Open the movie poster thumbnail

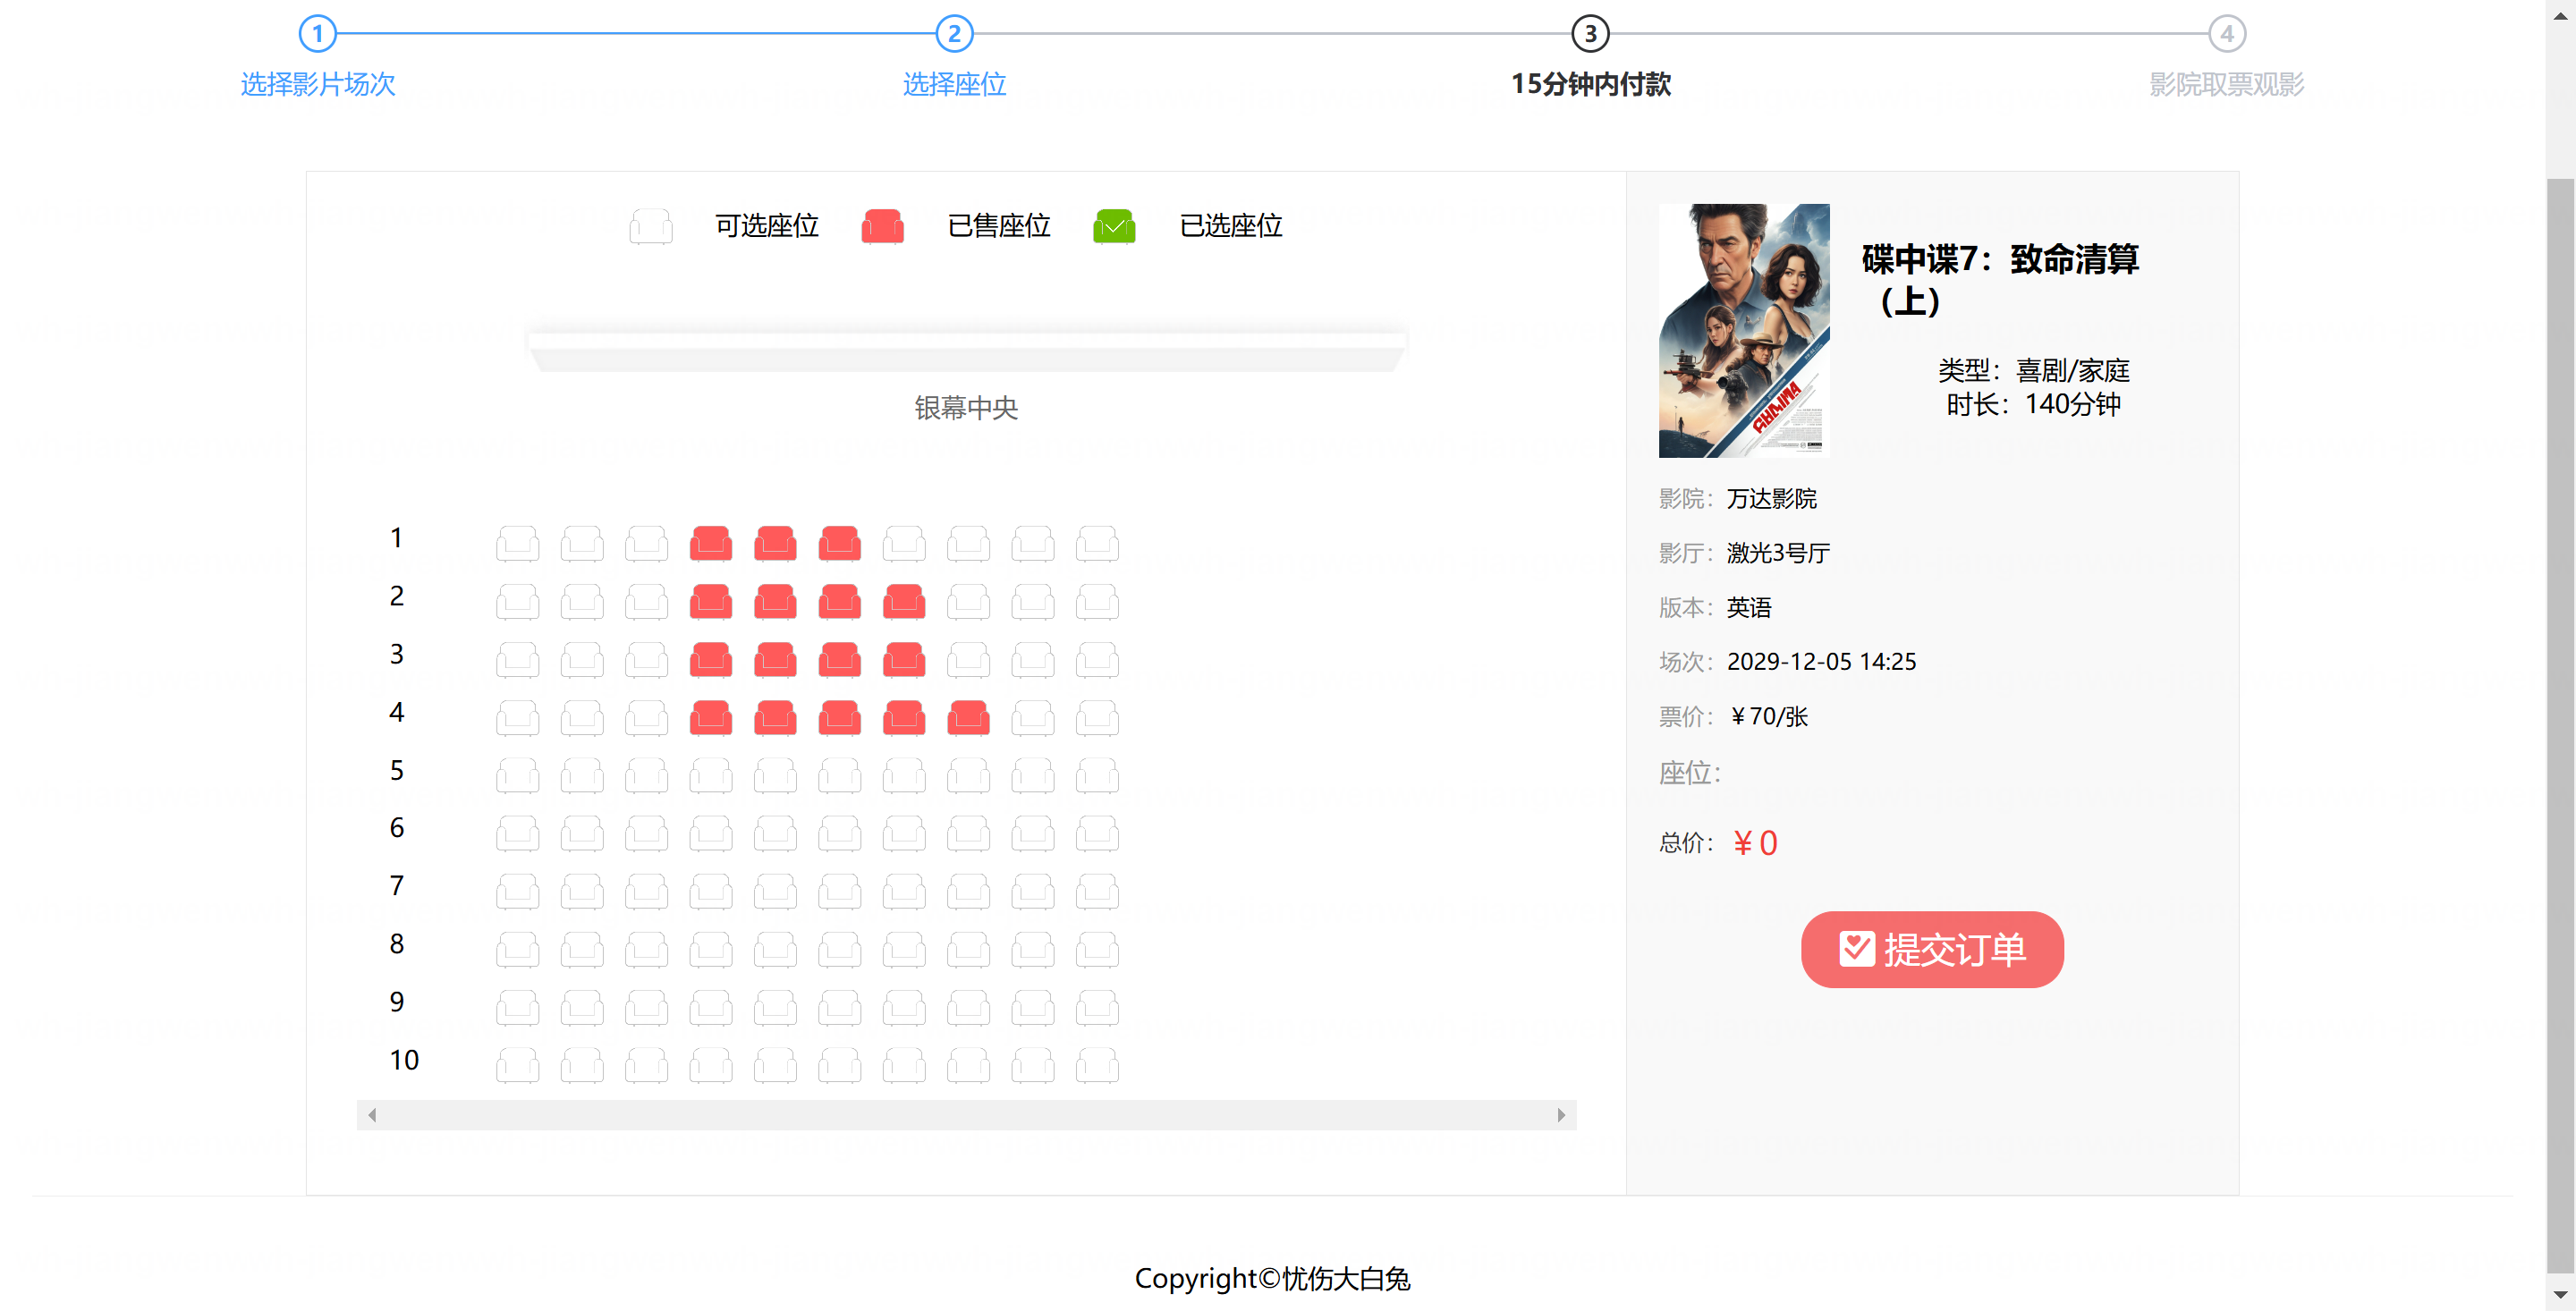1743,330
